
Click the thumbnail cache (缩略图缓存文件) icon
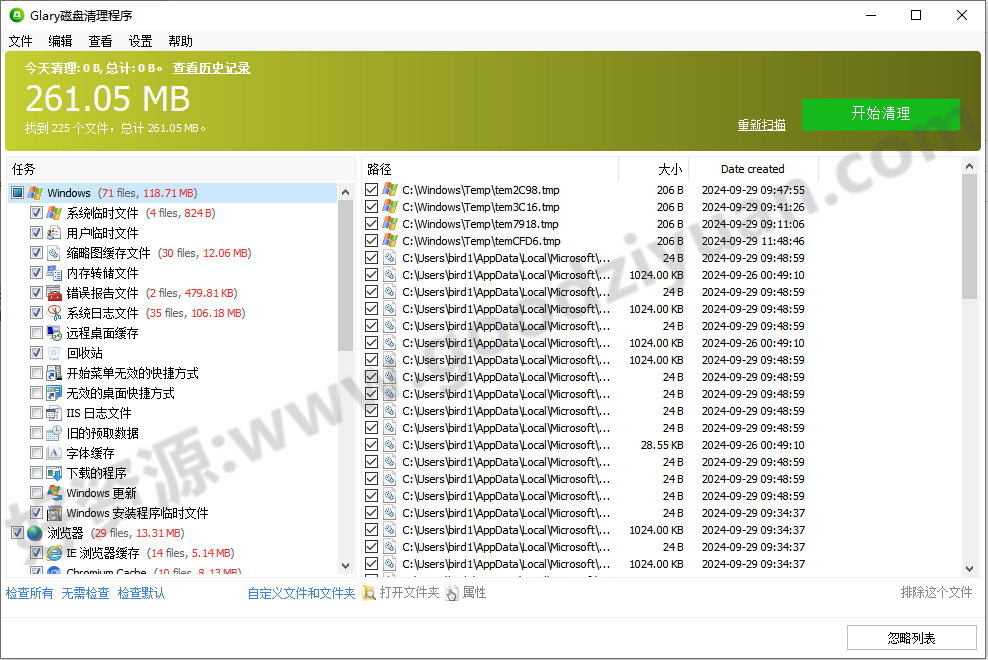tap(52, 252)
